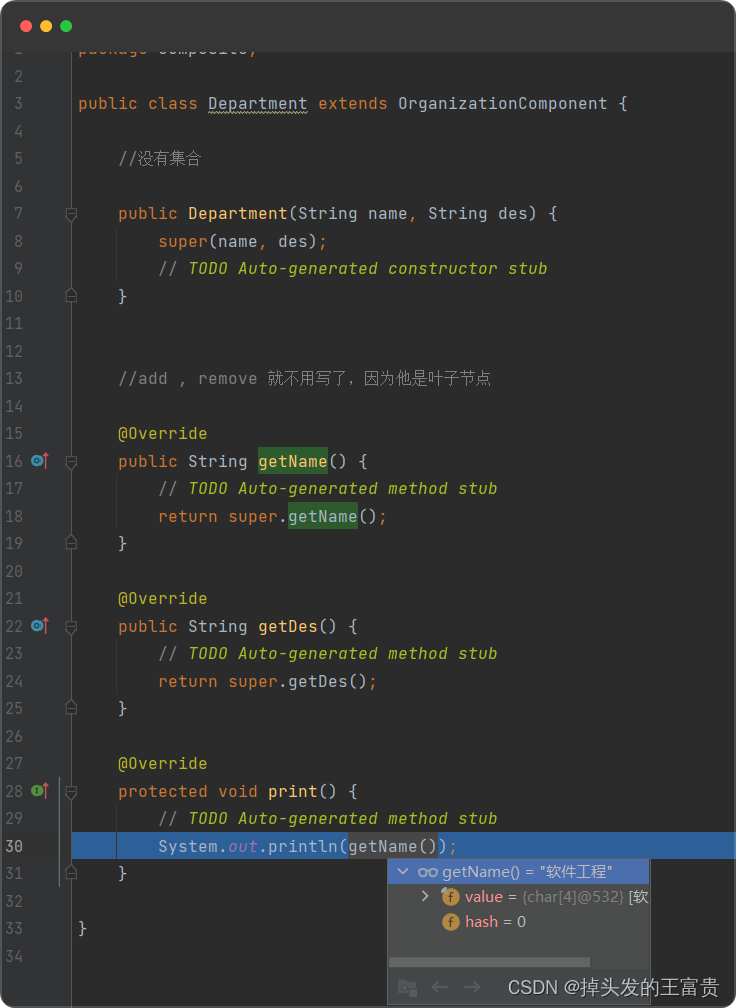Fold the print() method at line 28
Image resolution: width=736 pixels, height=1008 pixels.
click(x=71, y=792)
